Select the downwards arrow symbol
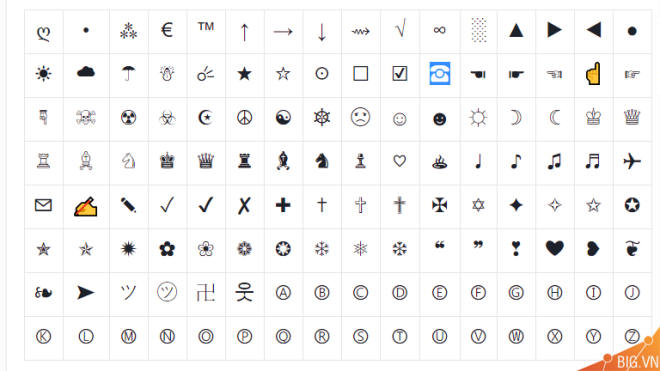 pyautogui.click(x=322, y=32)
